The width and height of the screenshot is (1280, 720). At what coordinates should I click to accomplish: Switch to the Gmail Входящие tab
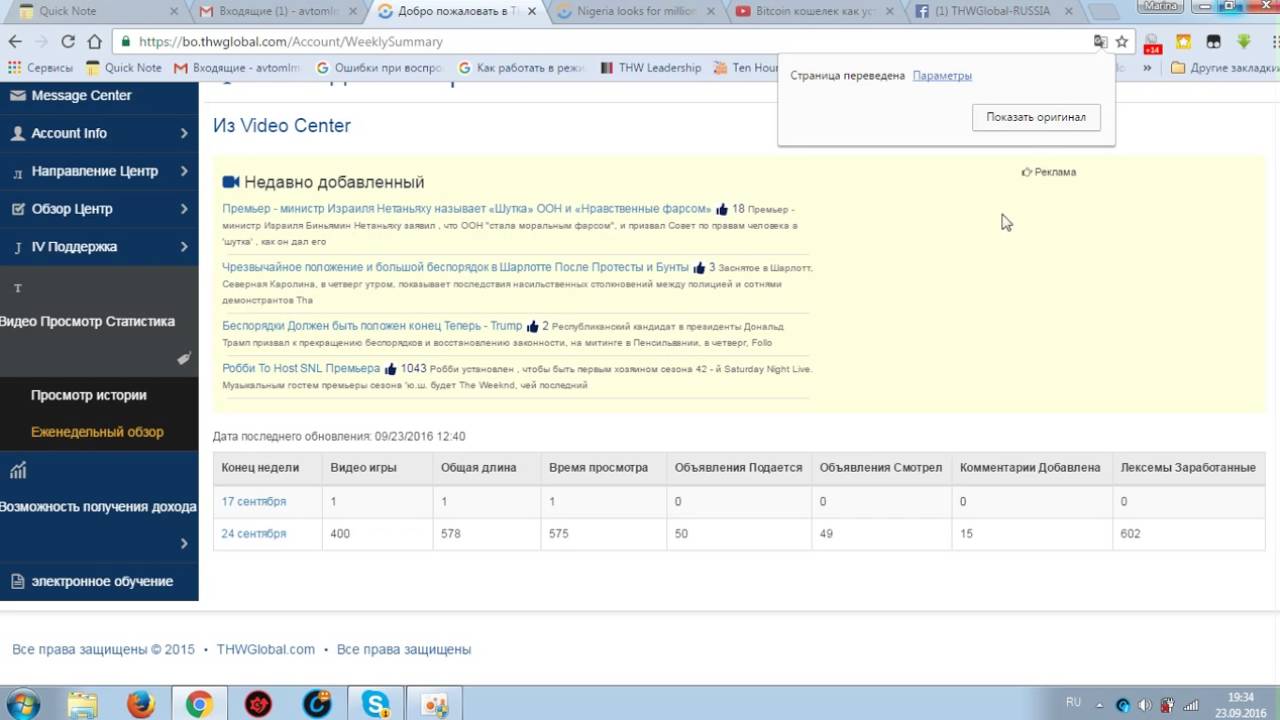pos(275,12)
